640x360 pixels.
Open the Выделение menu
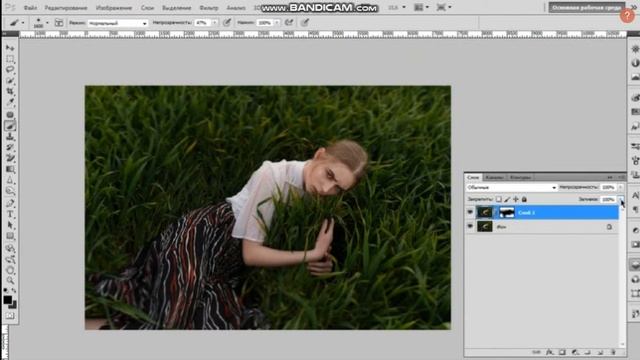(176, 8)
